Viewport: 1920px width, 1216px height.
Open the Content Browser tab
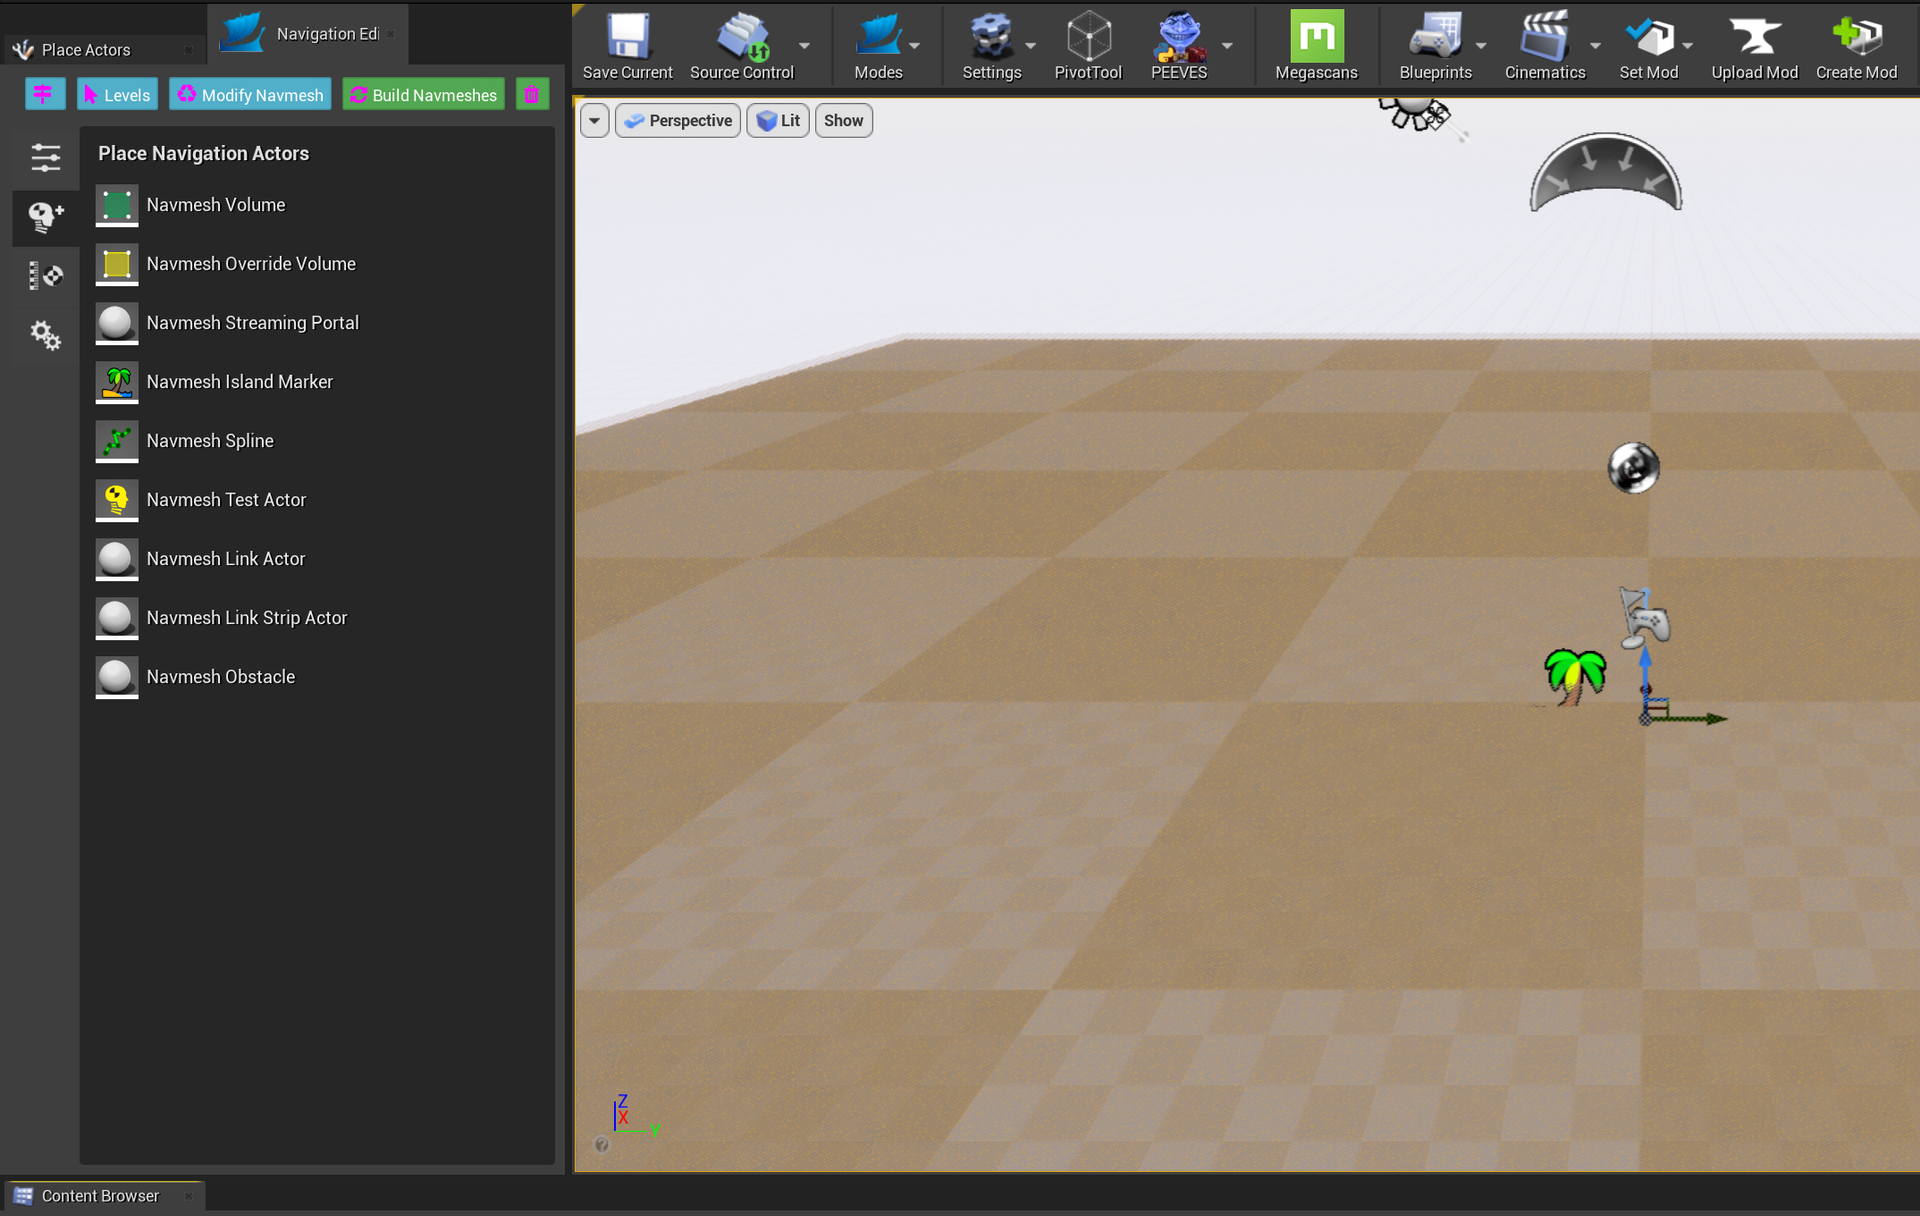point(100,1196)
